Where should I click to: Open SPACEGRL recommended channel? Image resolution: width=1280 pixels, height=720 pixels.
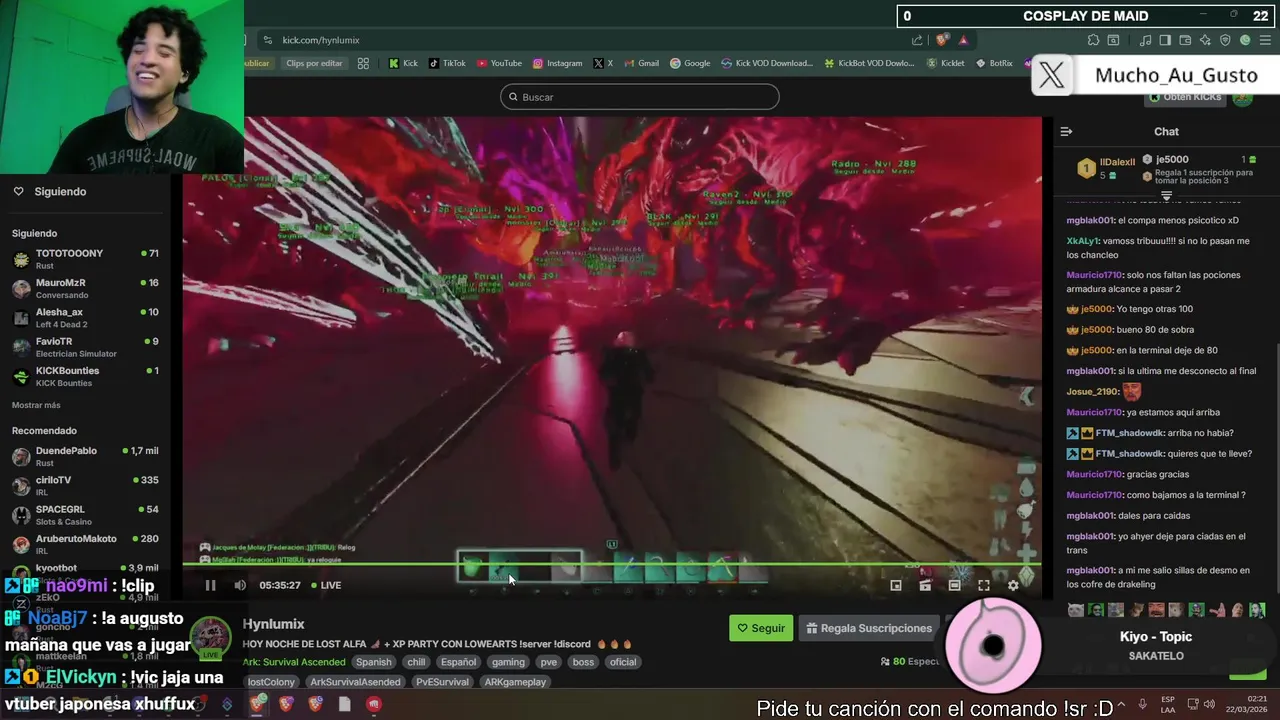(x=85, y=515)
